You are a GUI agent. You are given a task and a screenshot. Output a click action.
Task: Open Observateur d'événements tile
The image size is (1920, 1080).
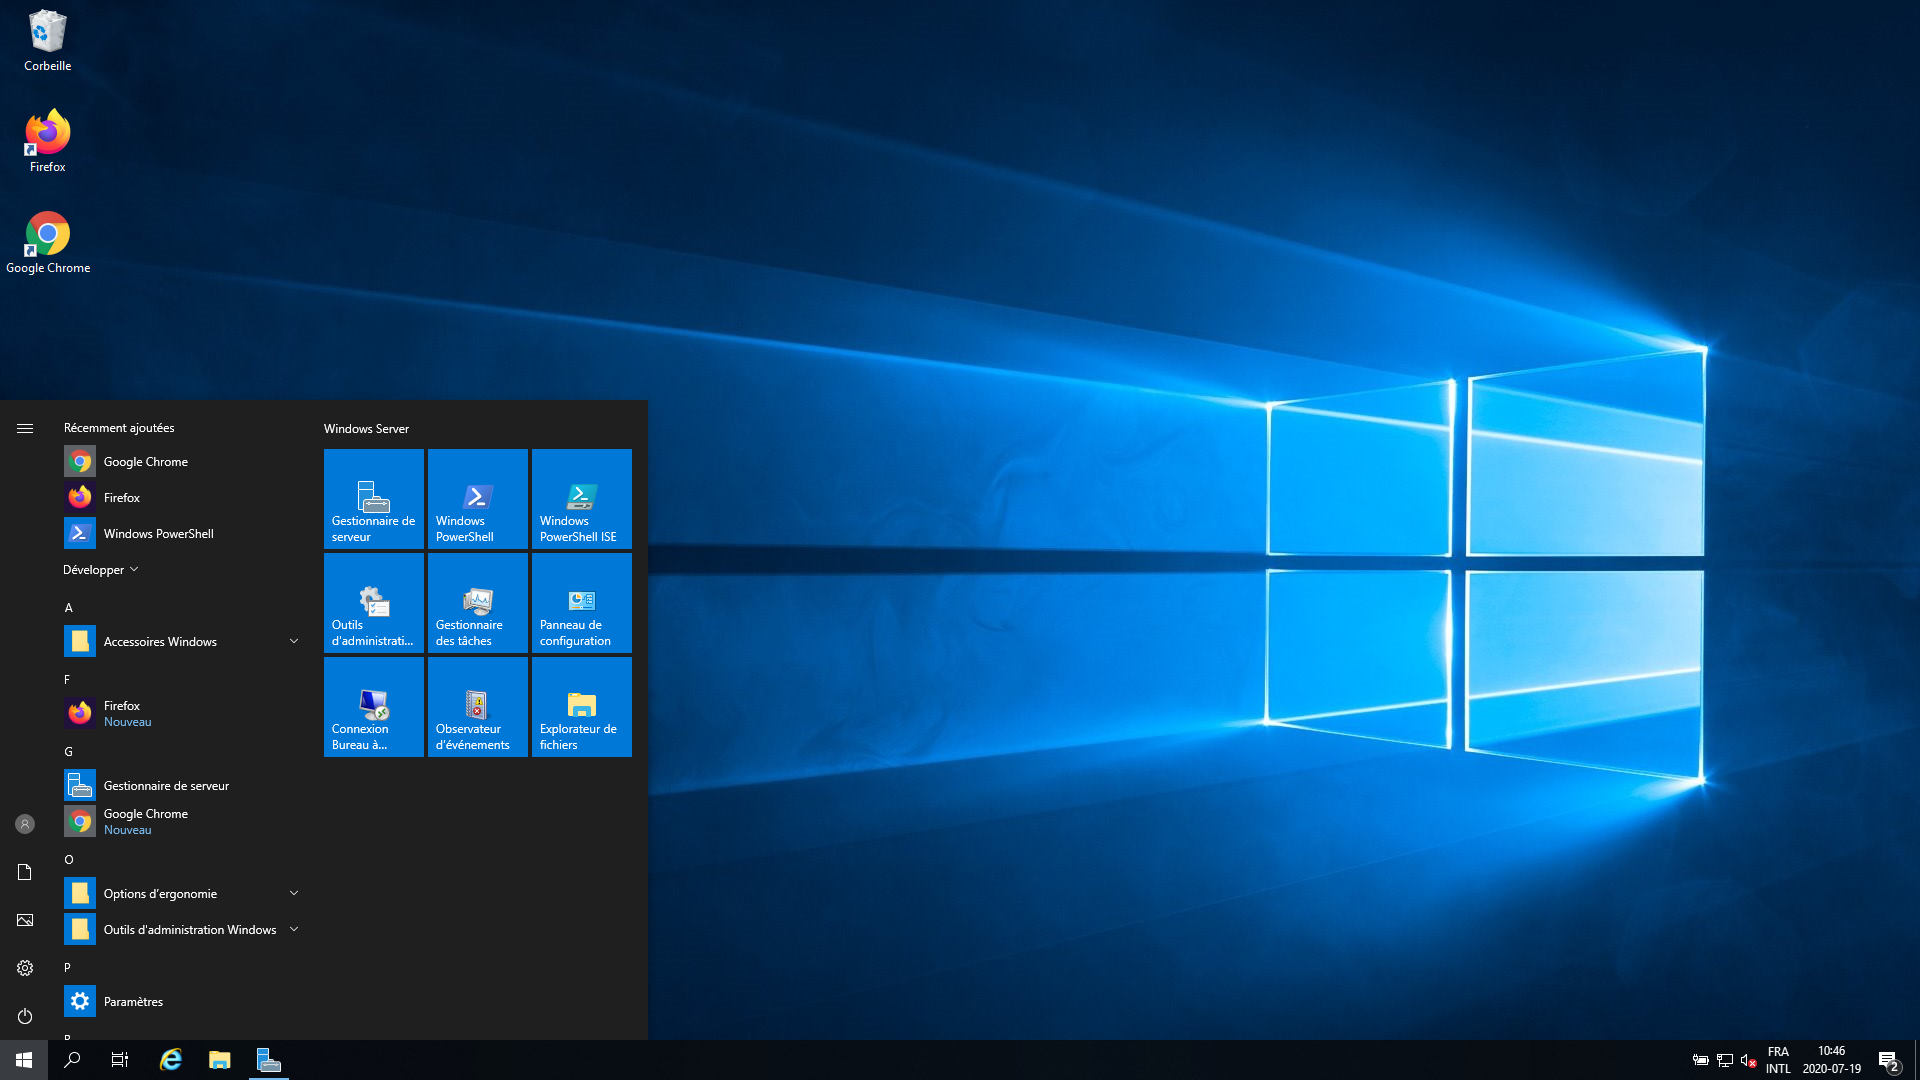[x=477, y=706]
